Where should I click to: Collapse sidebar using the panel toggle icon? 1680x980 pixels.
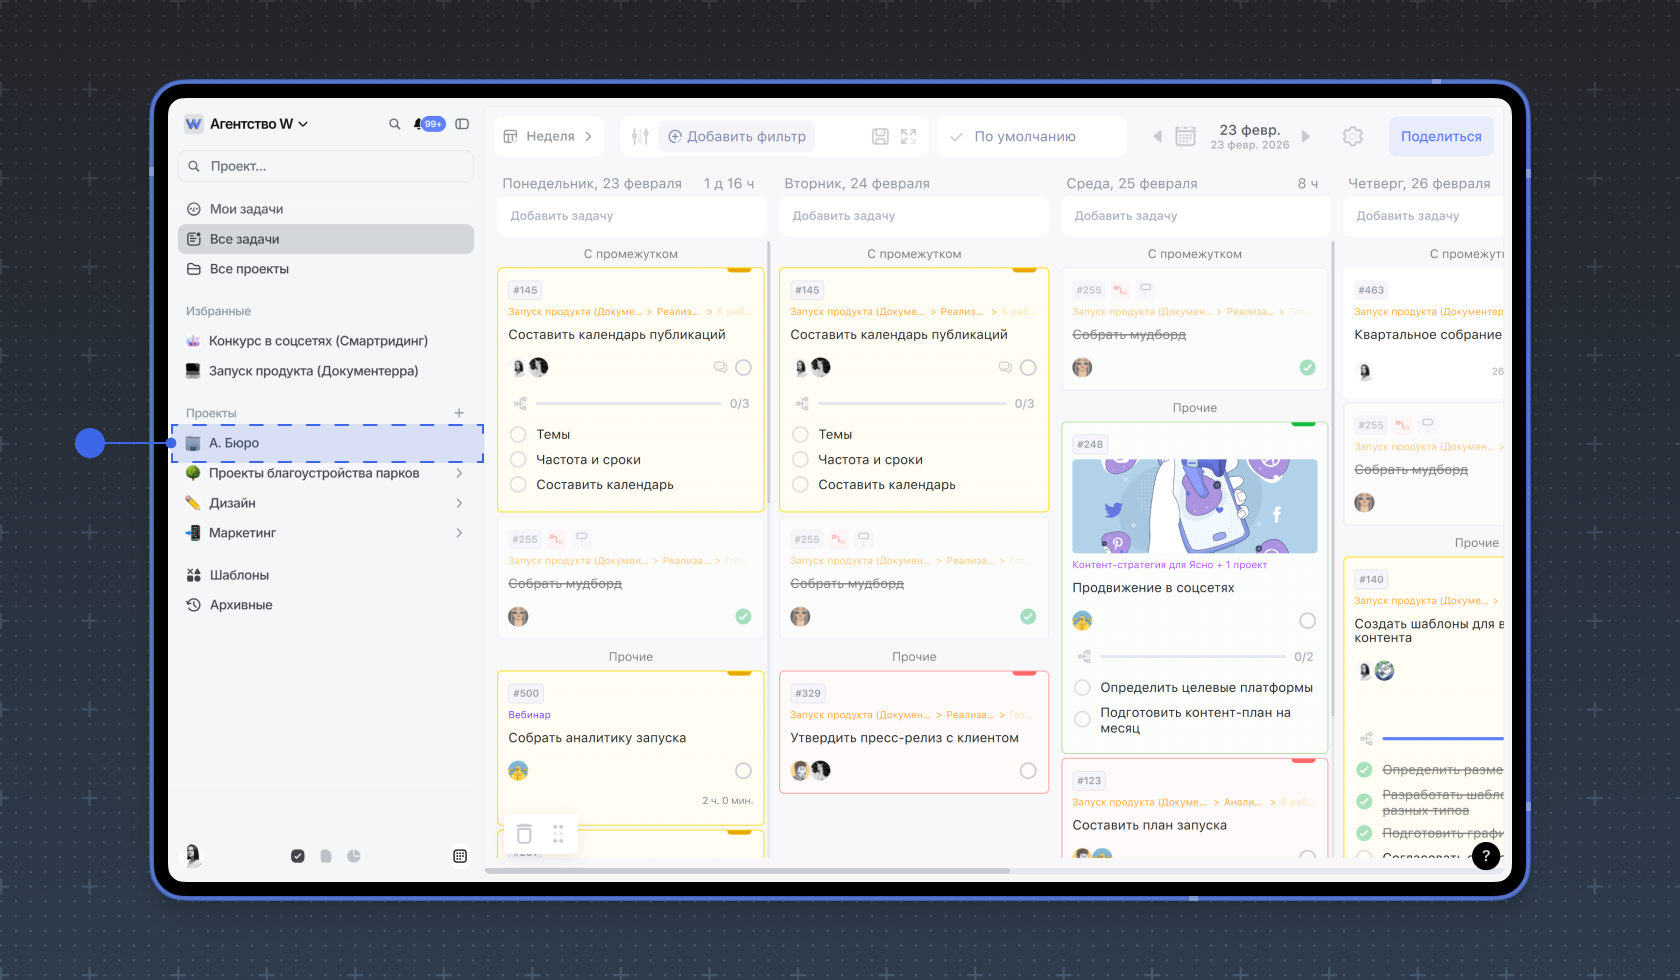462,124
